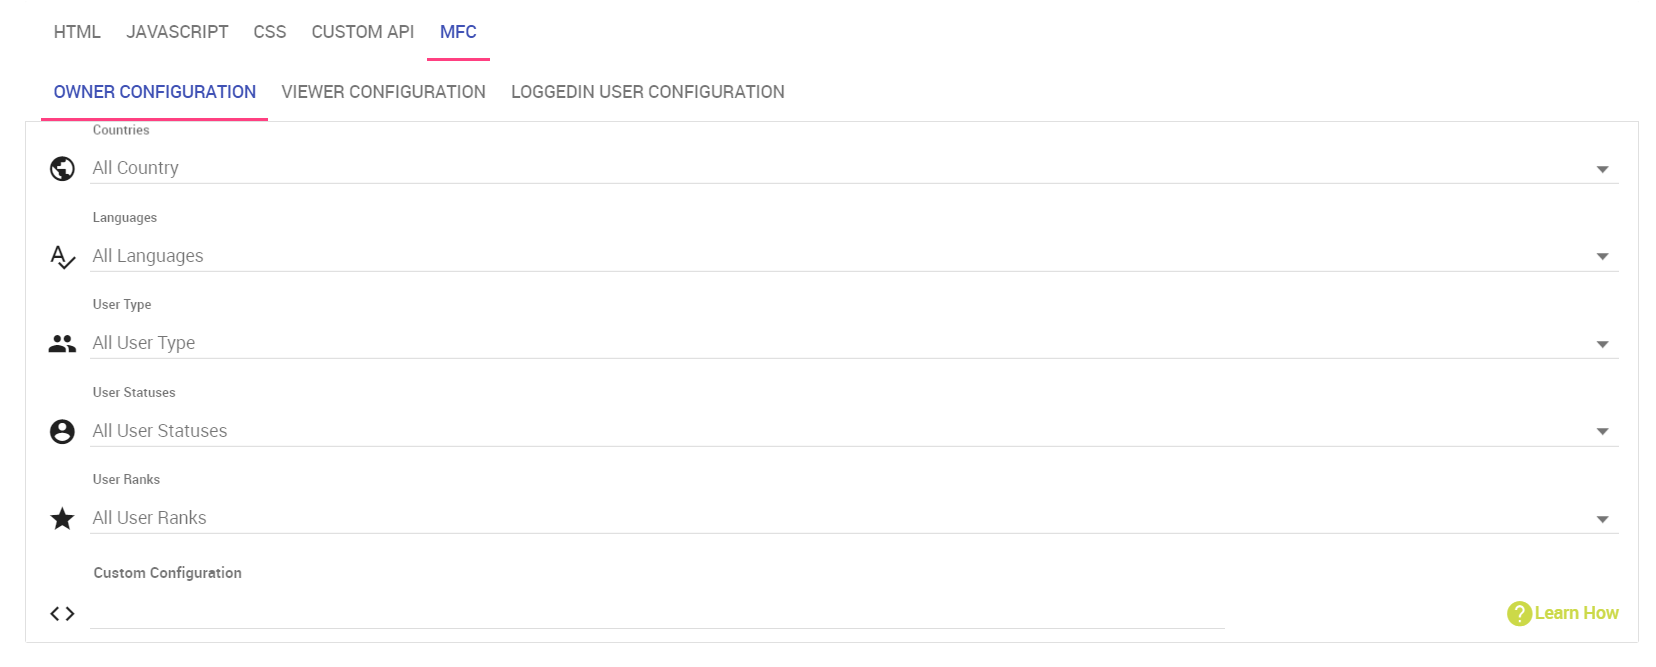Screen dimensions: 1656x667
Task: Expand the All Languages dropdown arrow
Action: 1602,257
